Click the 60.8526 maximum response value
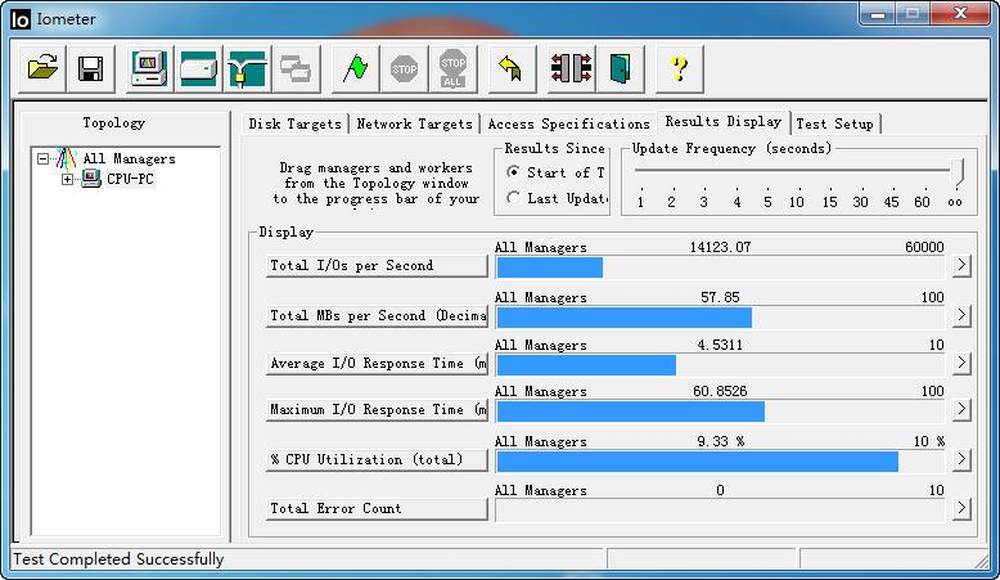 coord(720,391)
